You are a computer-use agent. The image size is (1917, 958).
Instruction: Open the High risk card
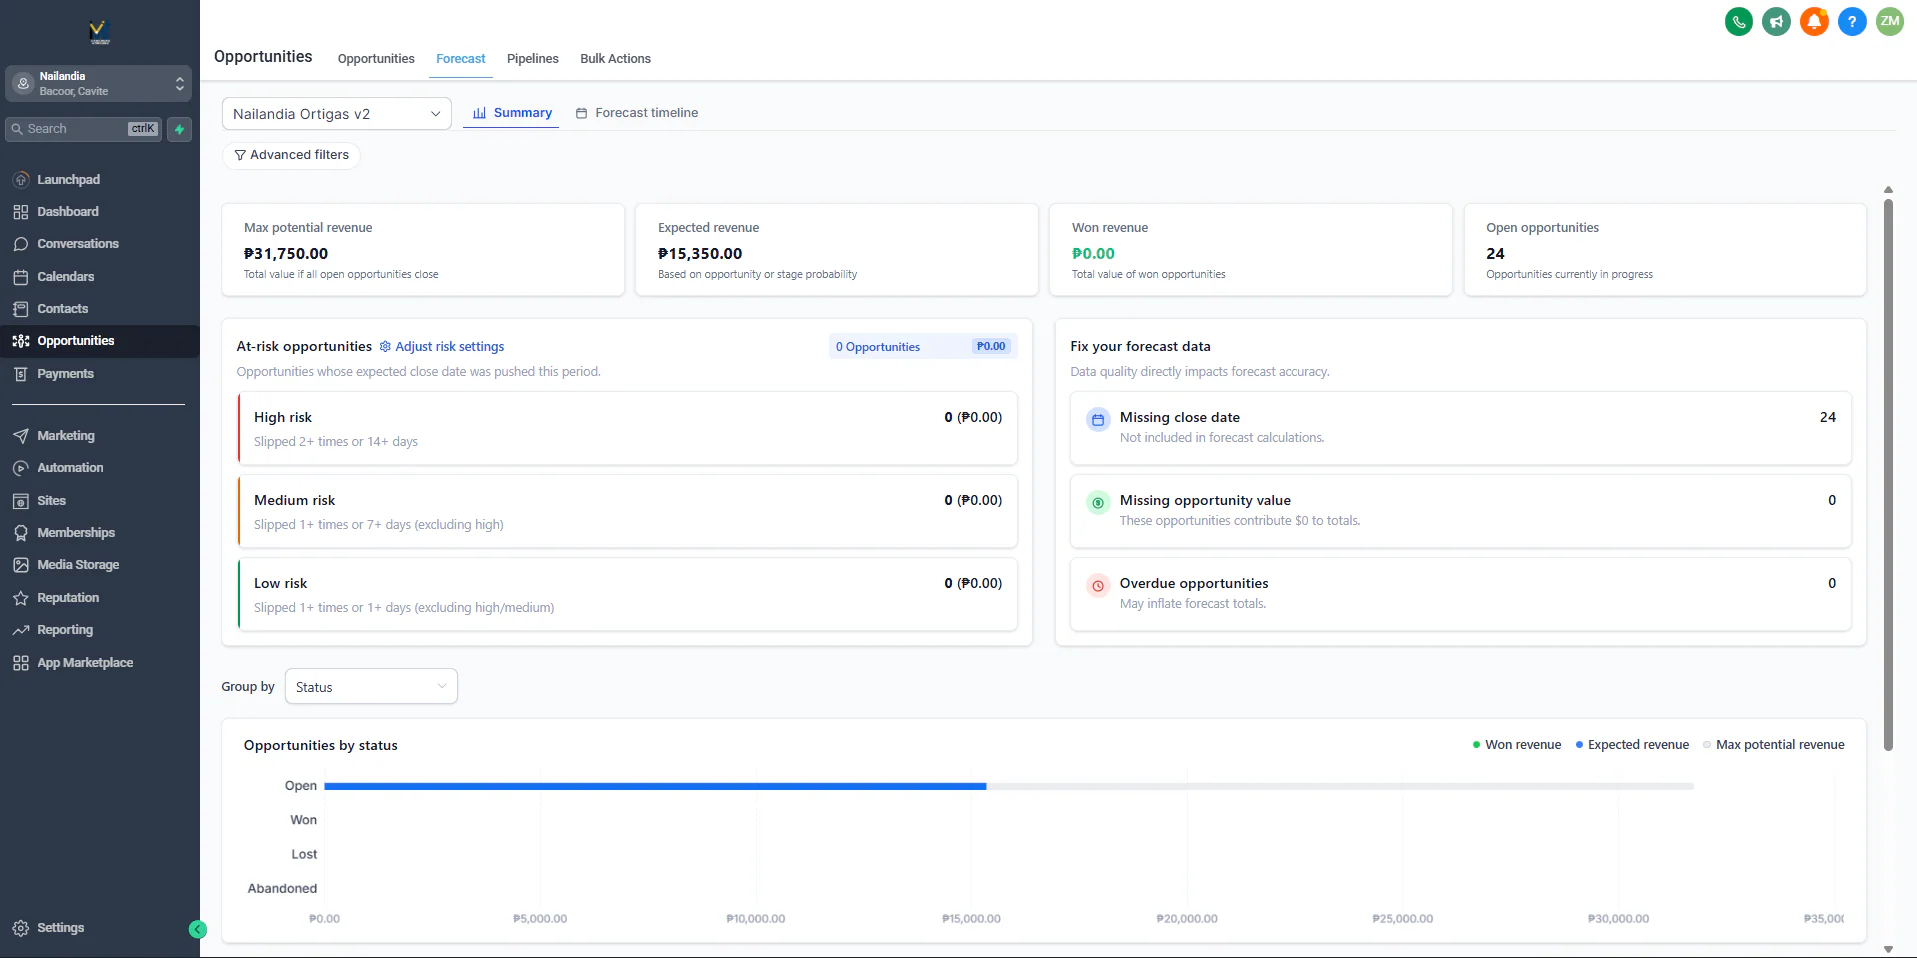(x=628, y=428)
